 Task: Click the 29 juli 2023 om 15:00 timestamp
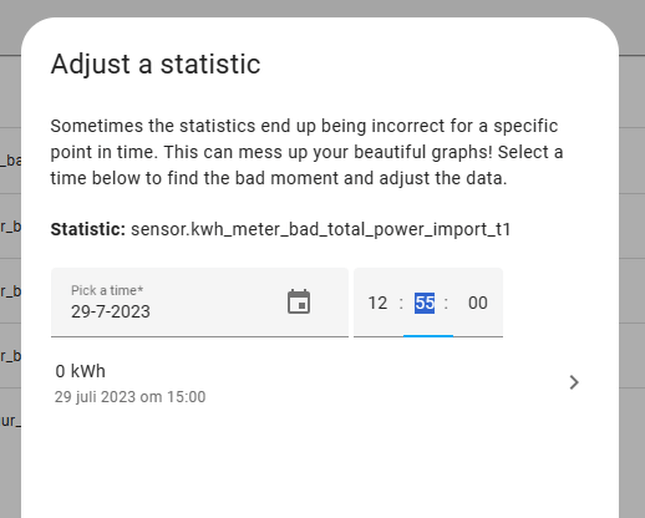click(130, 397)
